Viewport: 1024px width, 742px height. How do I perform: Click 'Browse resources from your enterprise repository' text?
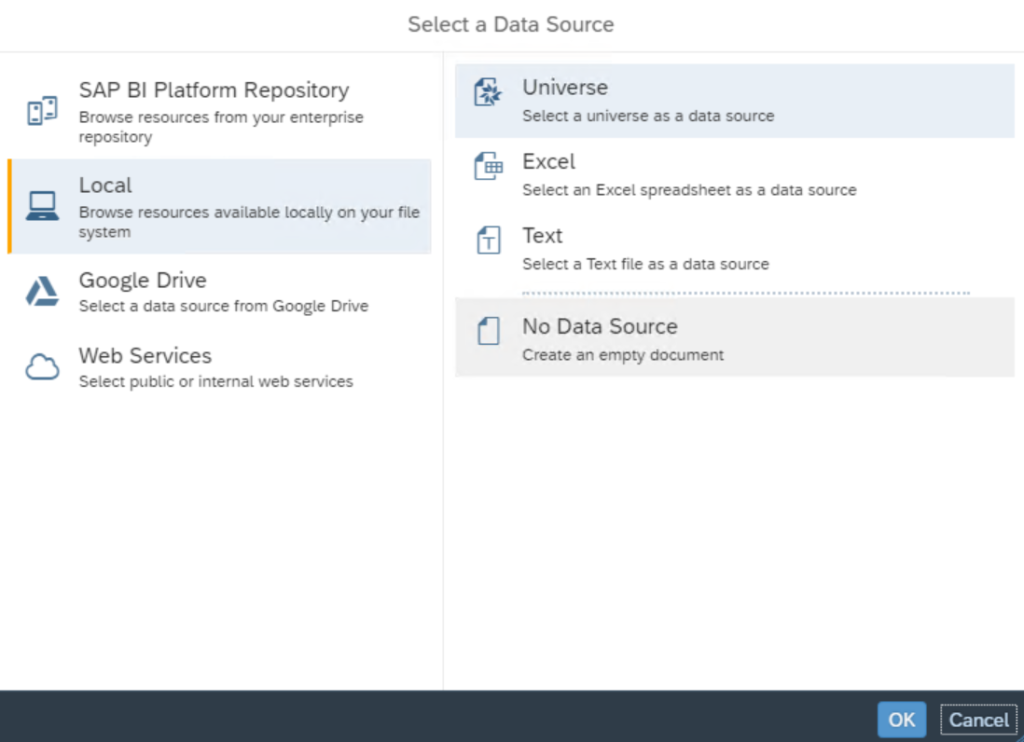tap(221, 127)
